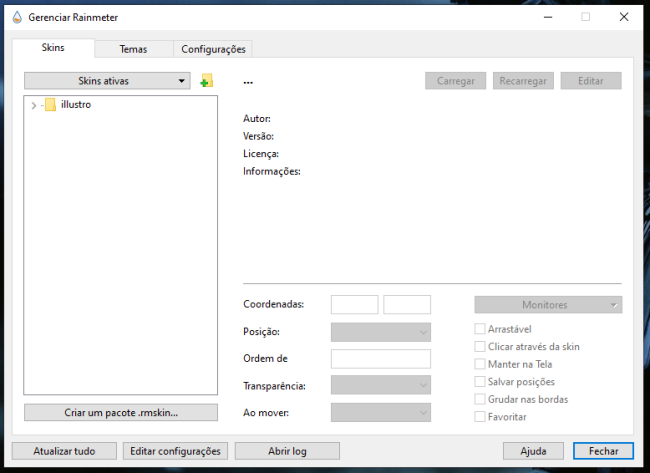Toggle the Arrastável checkbox
This screenshot has width=650, height=473.
[480, 329]
